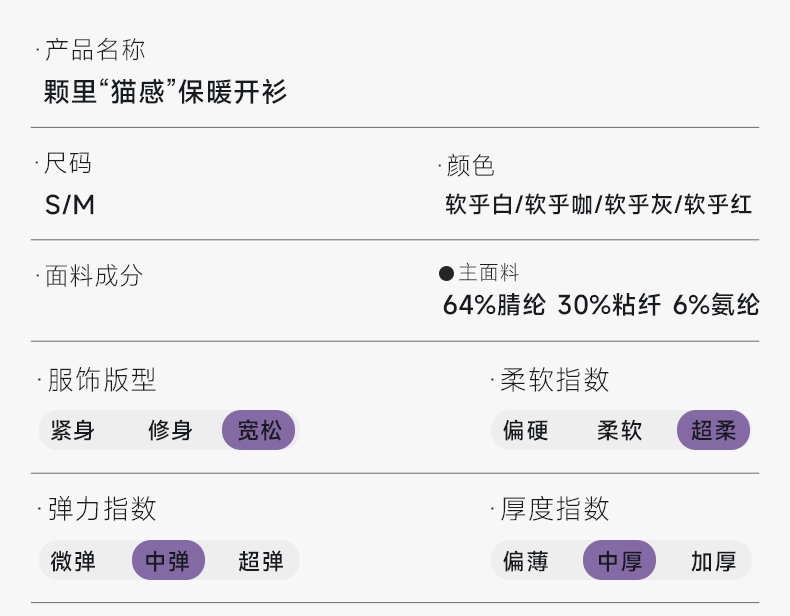Click the 厚度指数 section label
This screenshot has width=790, height=616.
coord(555,509)
